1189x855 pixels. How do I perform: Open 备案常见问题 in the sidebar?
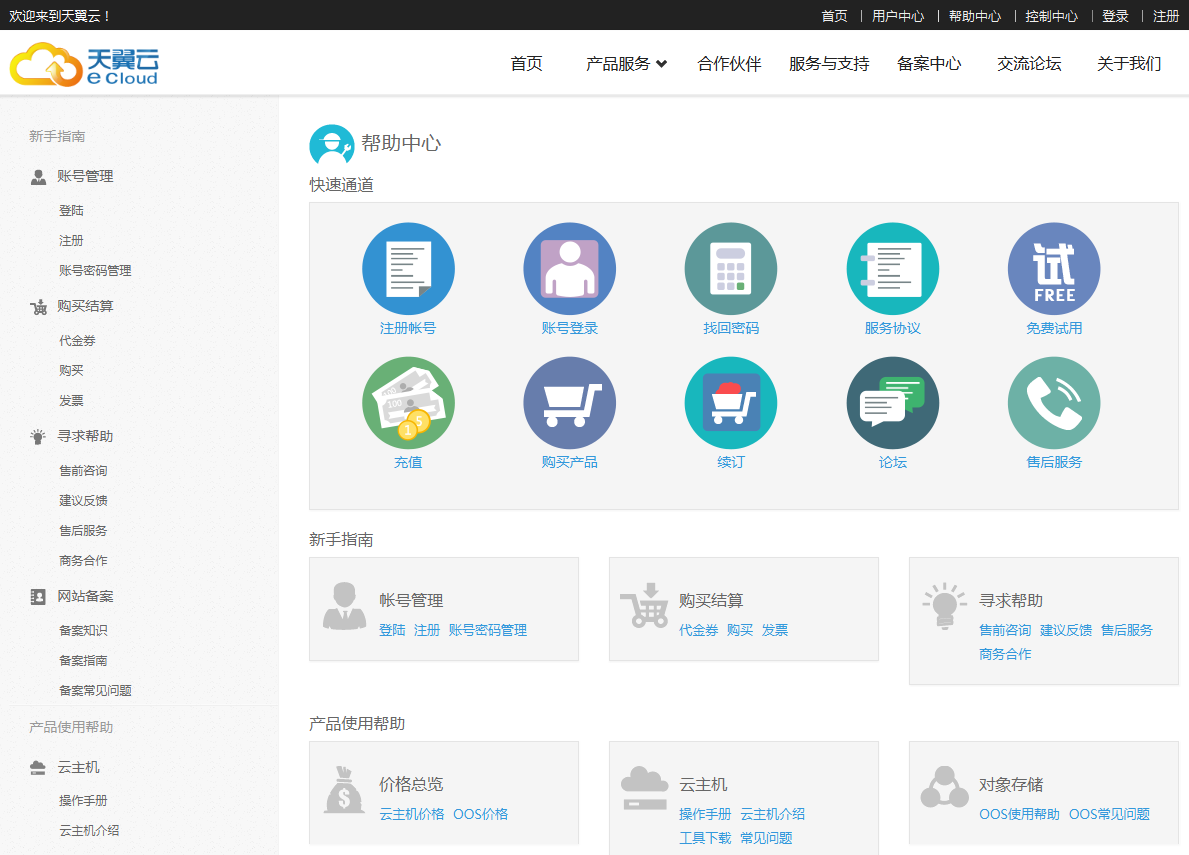95,691
